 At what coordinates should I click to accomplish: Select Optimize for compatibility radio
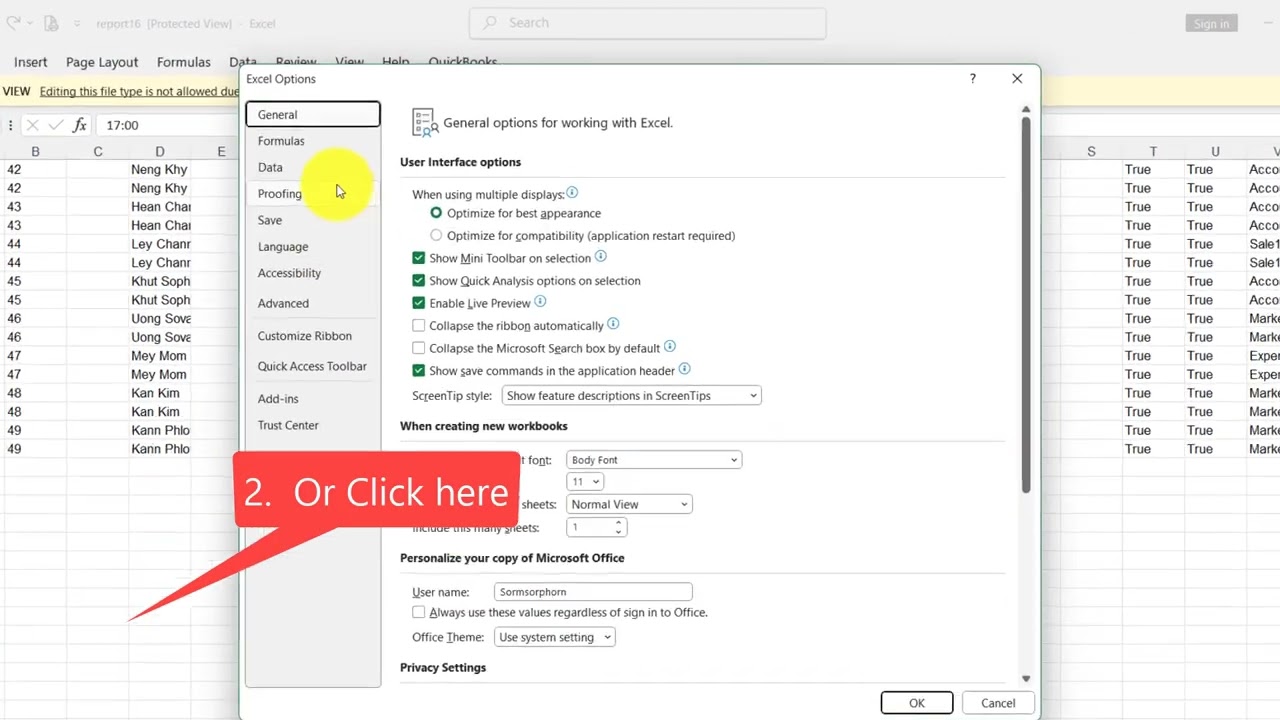[436, 235]
